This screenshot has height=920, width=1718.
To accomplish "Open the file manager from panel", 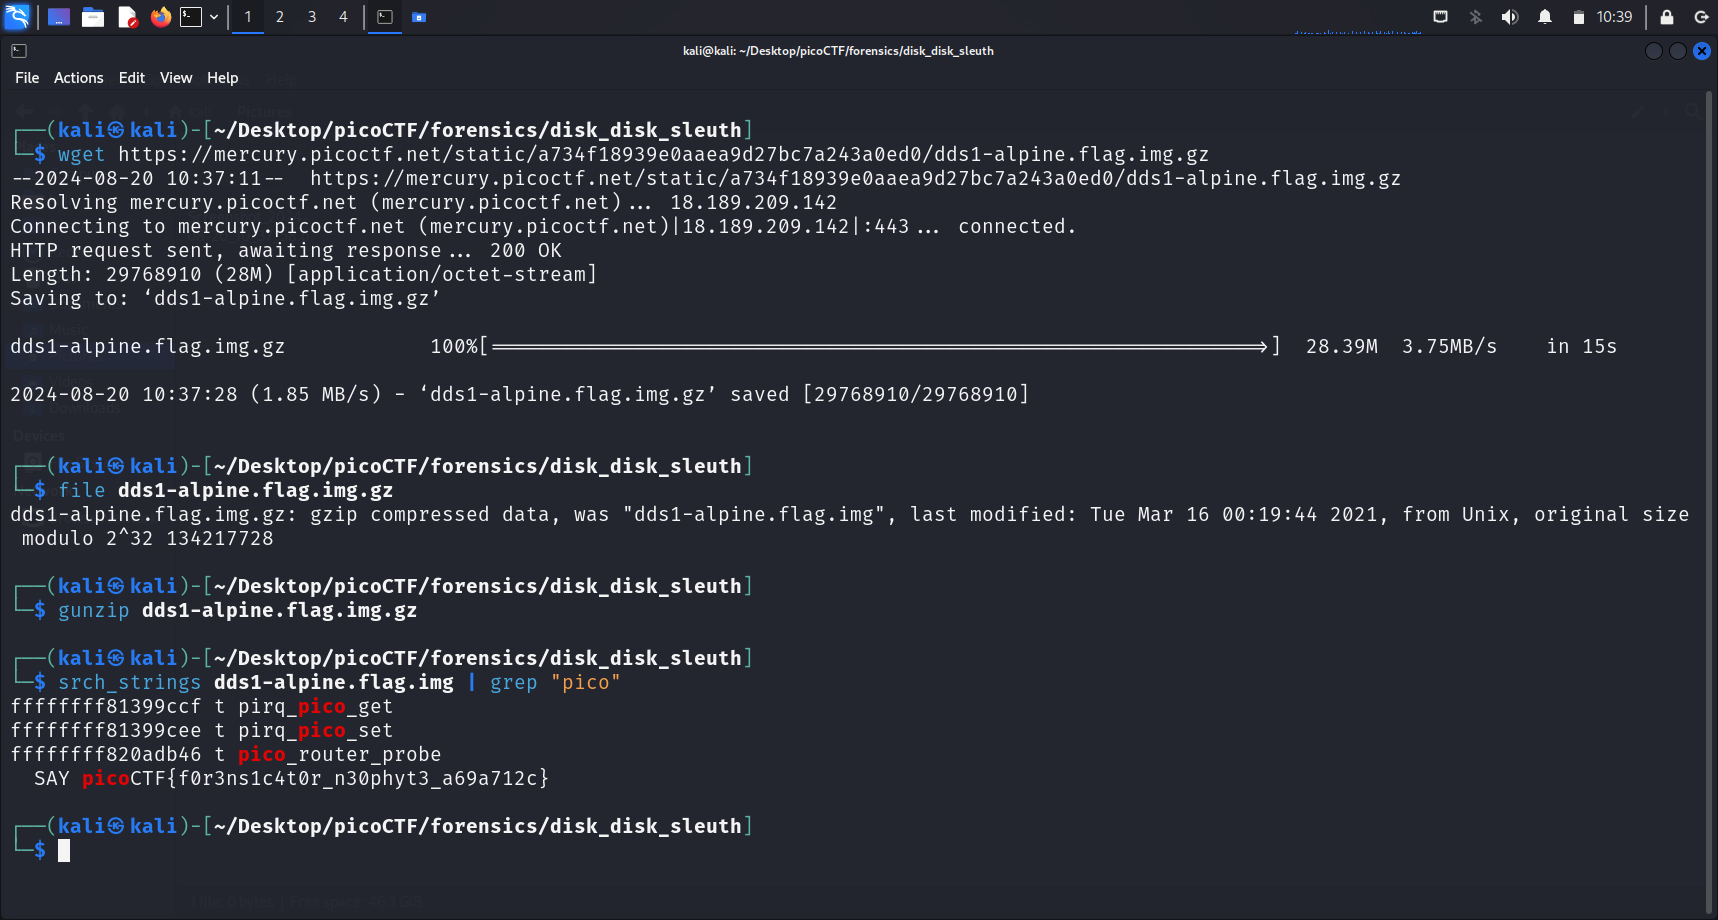I will (x=93, y=17).
